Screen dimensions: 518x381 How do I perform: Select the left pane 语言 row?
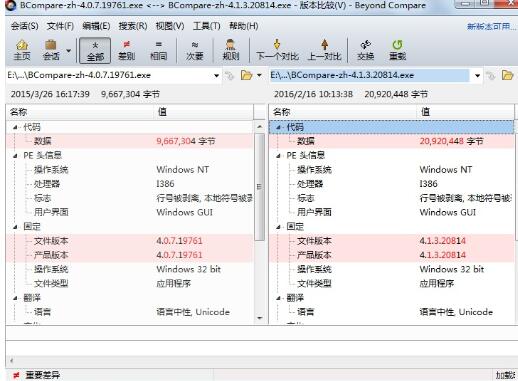pyautogui.click(x=130, y=312)
